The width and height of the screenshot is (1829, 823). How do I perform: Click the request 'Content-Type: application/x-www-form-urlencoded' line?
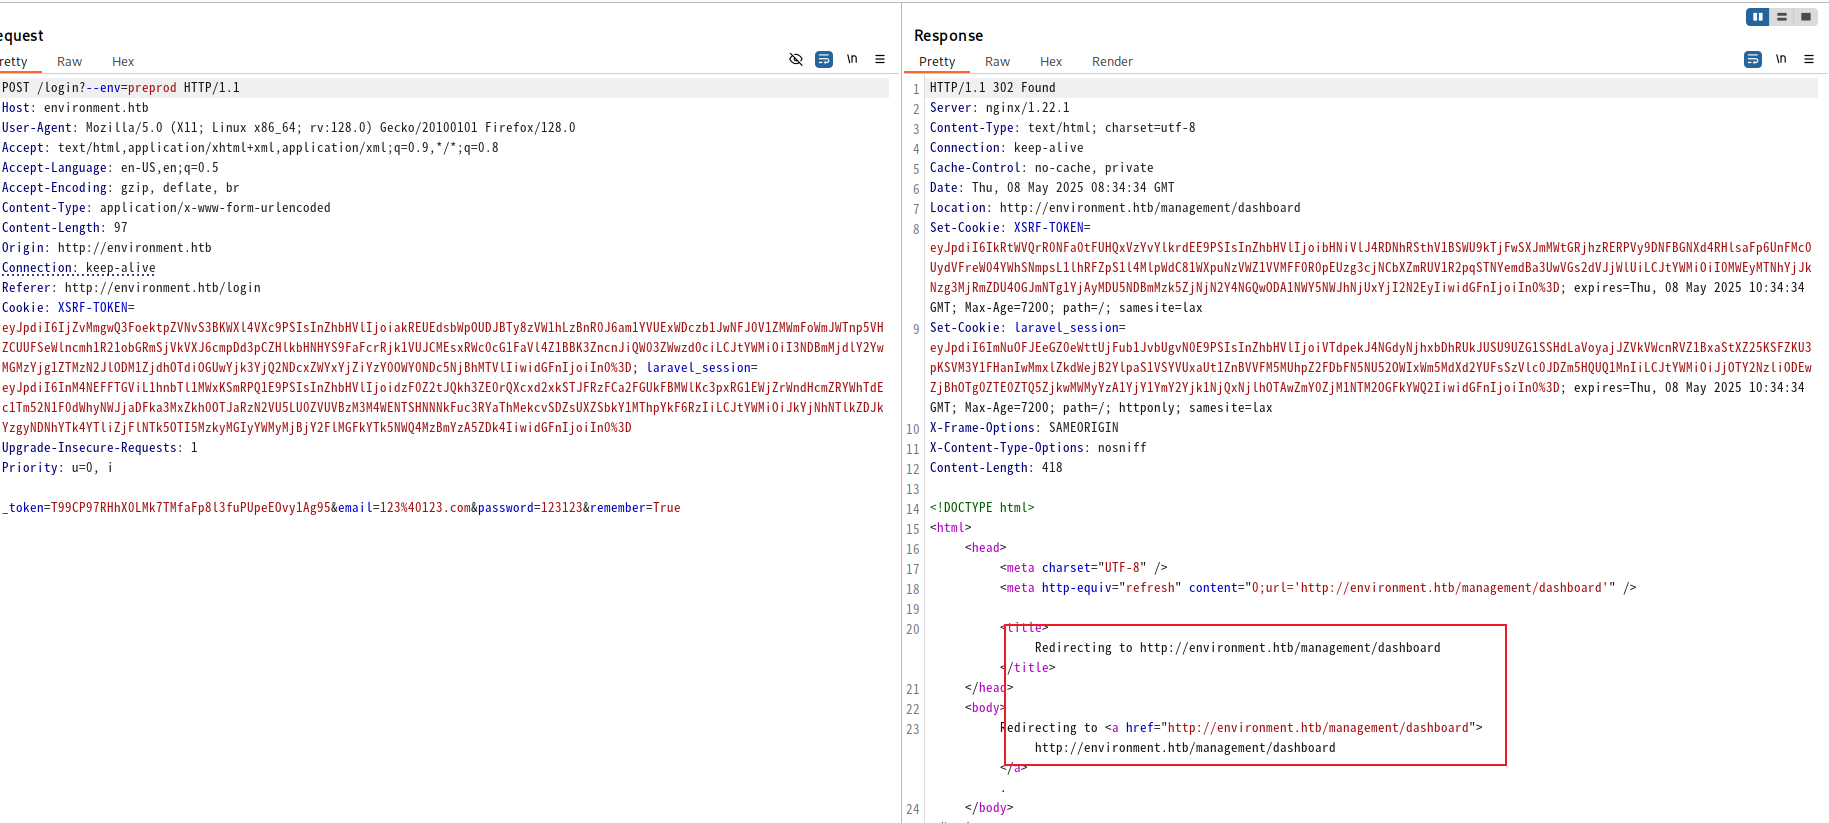(166, 208)
